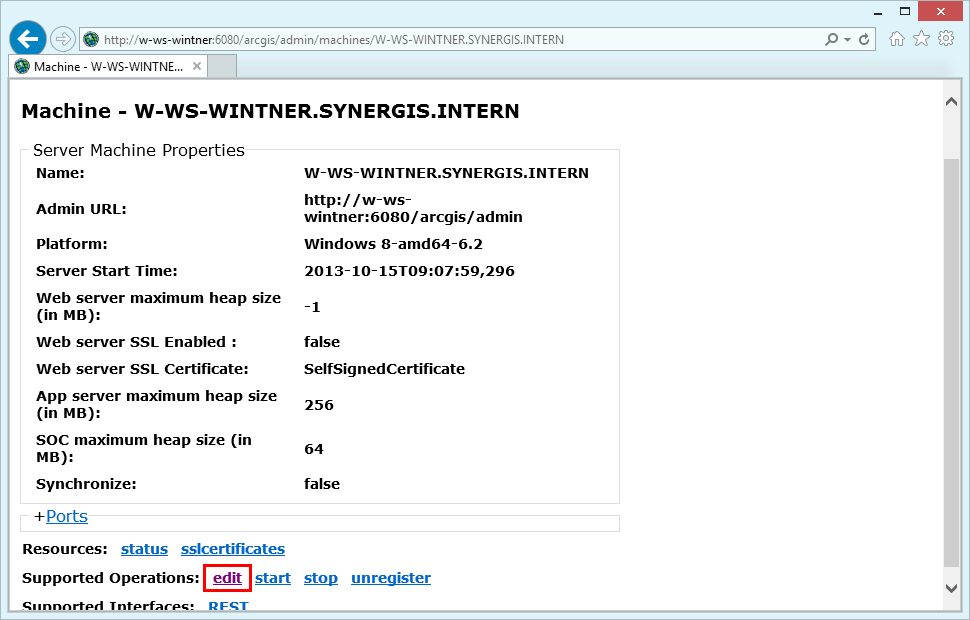Open address bar search dropdown arrow
Image resolution: width=970 pixels, height=620 pixels.
click(848, 40)
